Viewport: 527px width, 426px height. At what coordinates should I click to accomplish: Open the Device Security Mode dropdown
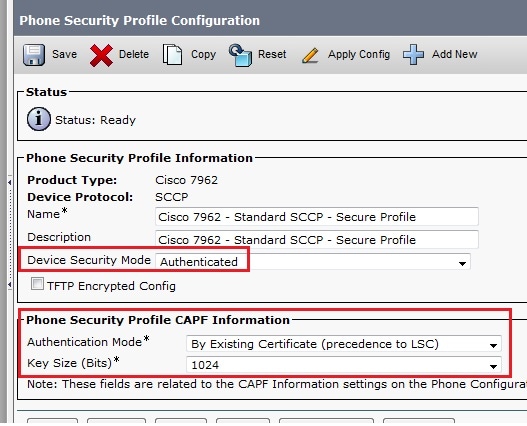click(x=313, y=262)
